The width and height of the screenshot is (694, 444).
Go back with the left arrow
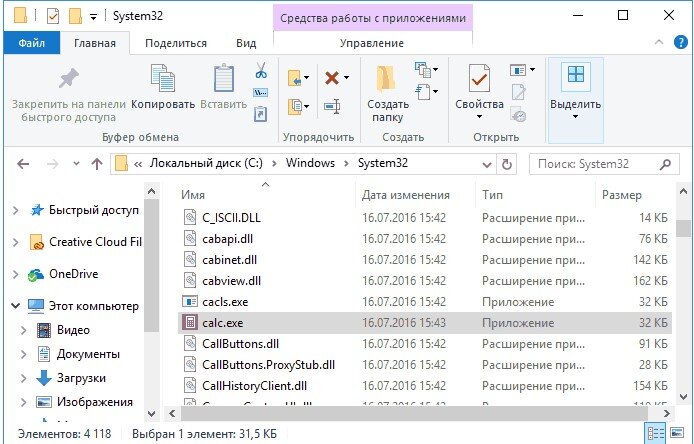(x=23, y=164)
